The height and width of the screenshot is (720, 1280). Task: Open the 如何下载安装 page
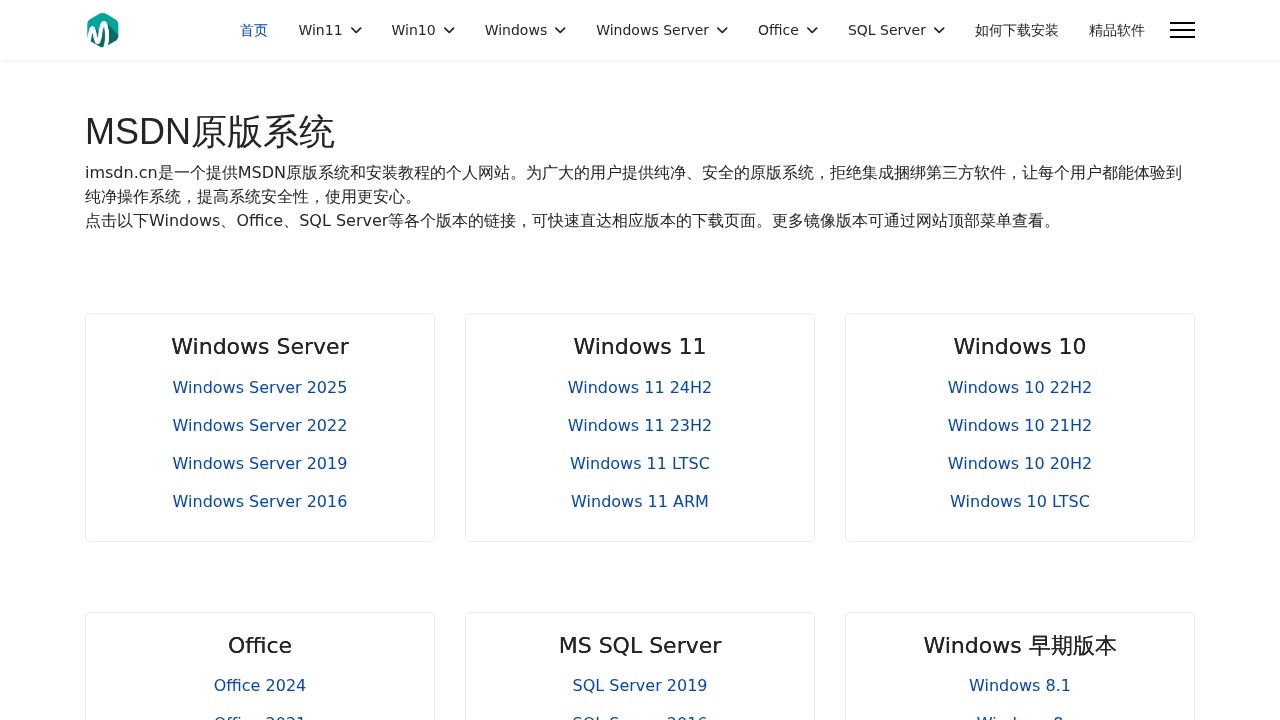click(1016, 30)
